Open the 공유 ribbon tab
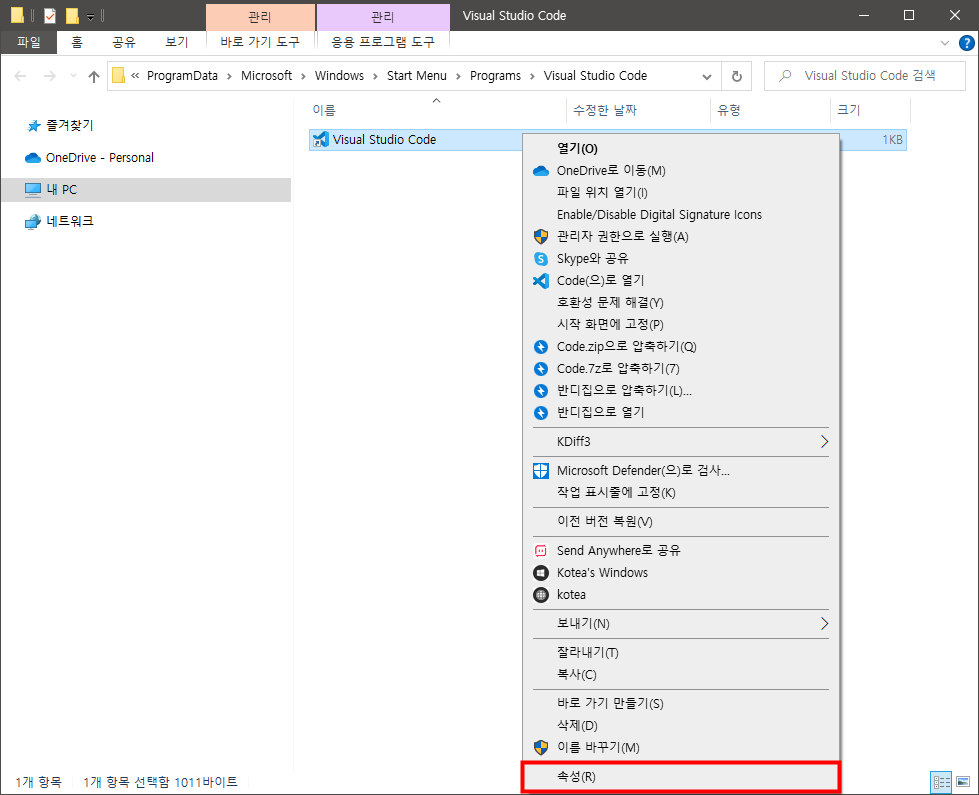The height and width of the screenshot is (795, 979). [124, 42]
